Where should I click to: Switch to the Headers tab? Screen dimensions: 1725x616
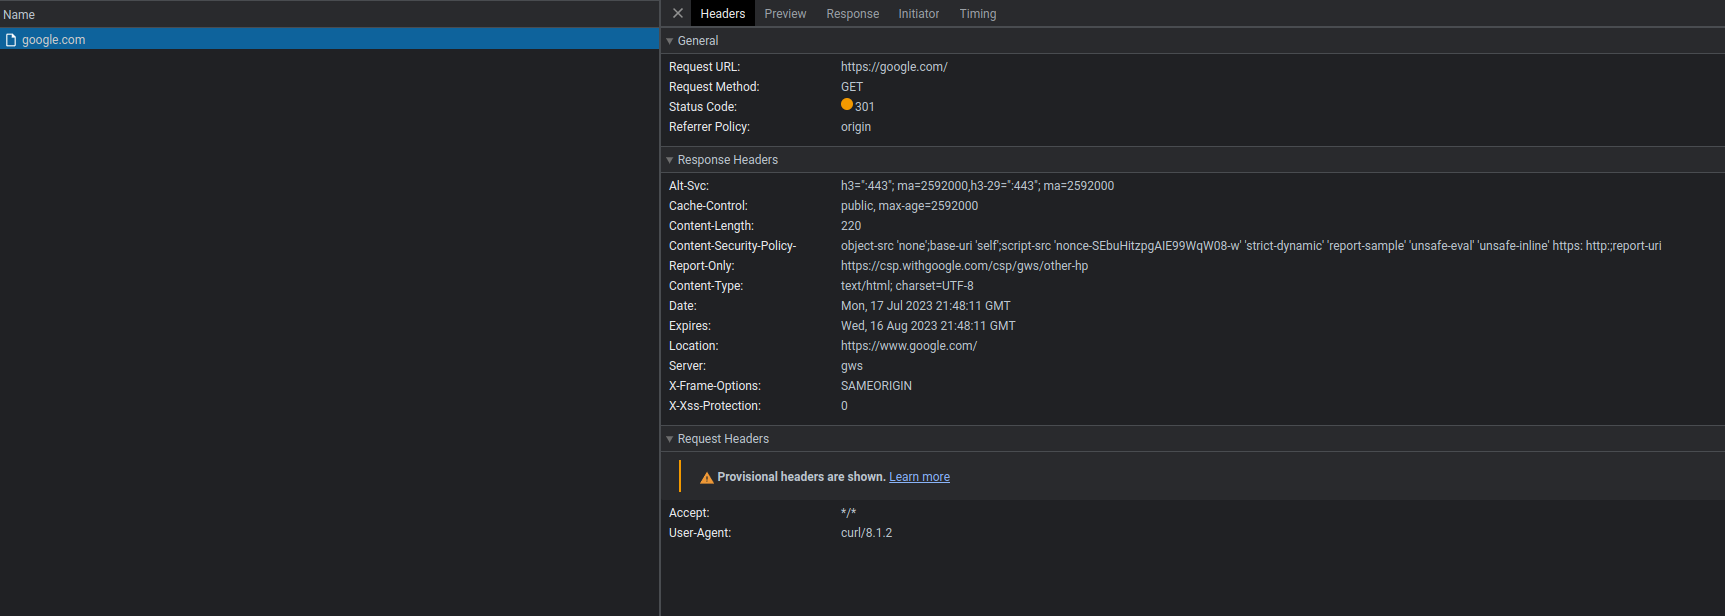[x=723, y=14]
